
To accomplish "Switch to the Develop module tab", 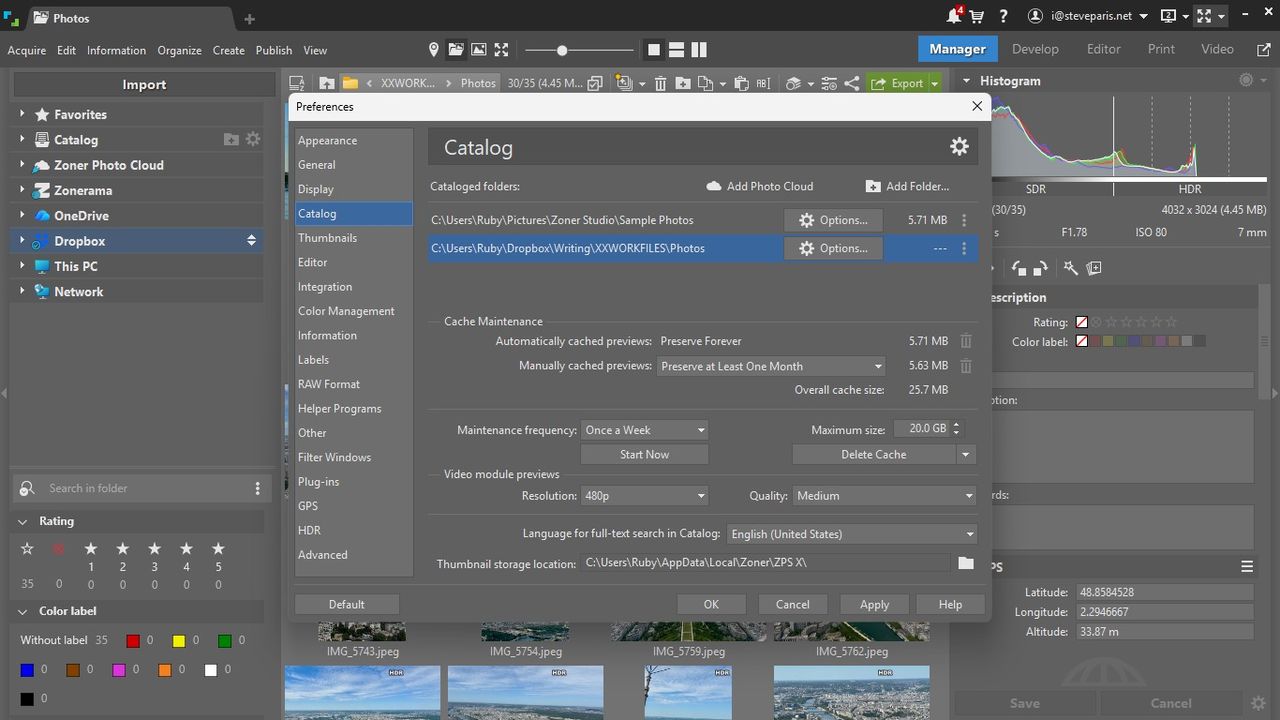I will [1035, 49].
